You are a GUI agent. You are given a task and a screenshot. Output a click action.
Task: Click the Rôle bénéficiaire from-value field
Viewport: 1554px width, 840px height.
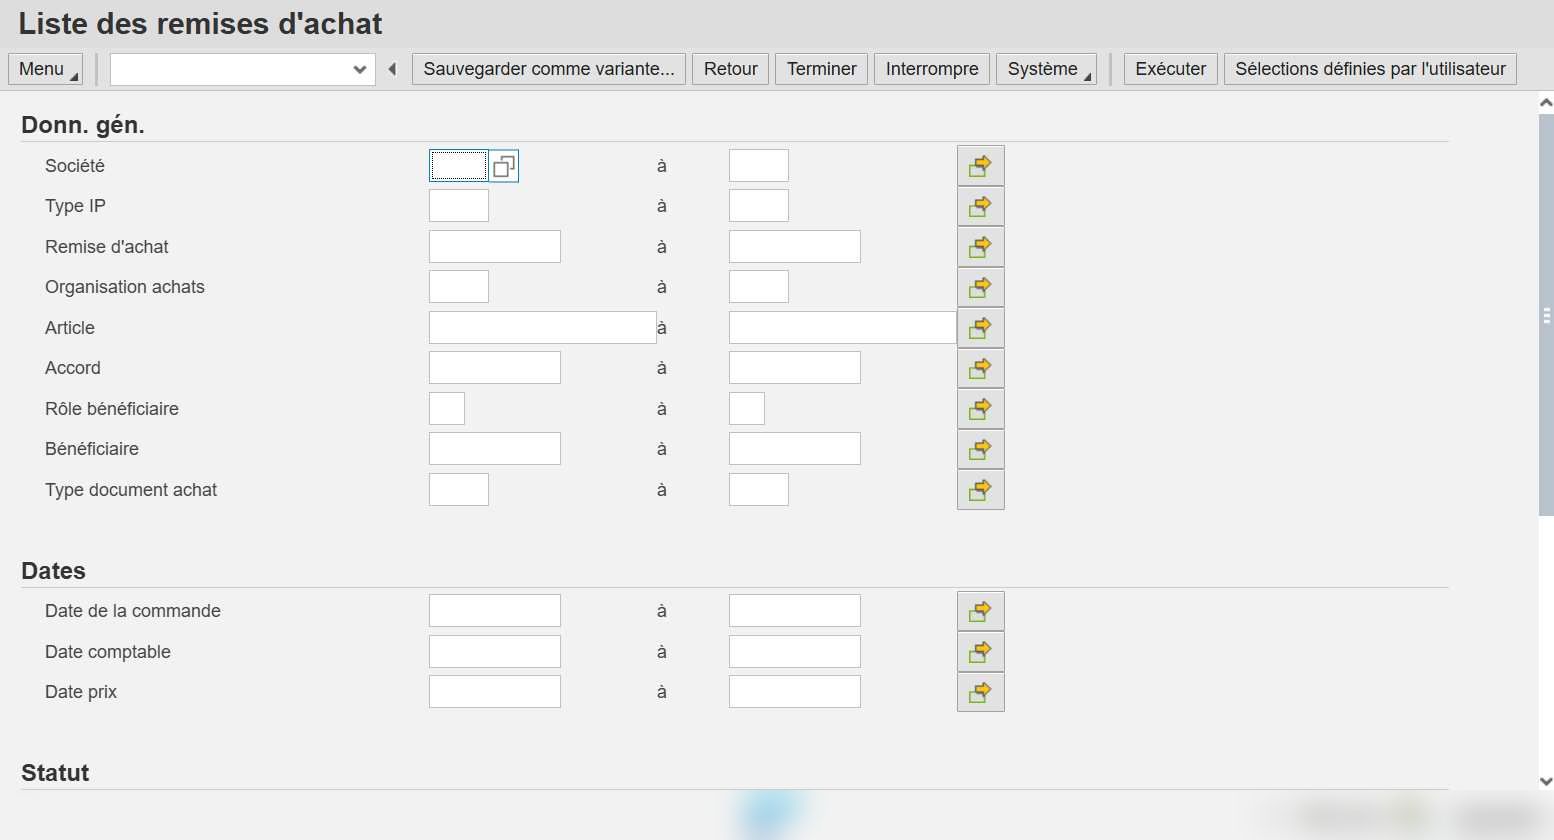pyautogui.click(x=447, y=409)
